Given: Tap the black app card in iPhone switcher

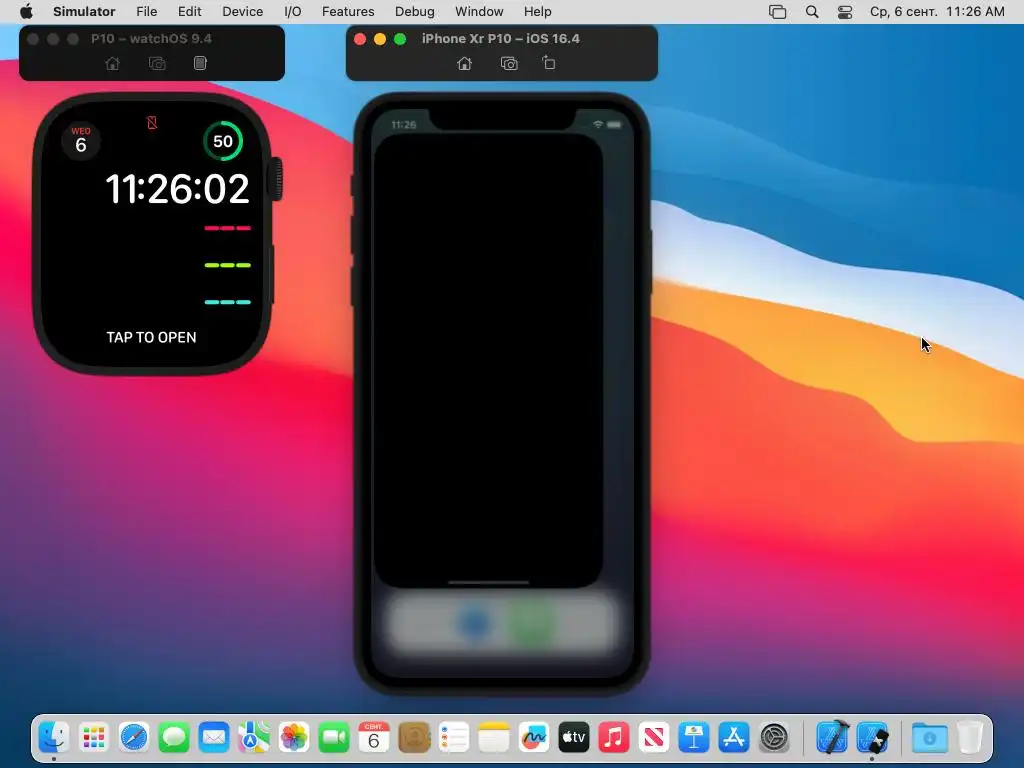Looking at the screenshot, I should (488, 360).
